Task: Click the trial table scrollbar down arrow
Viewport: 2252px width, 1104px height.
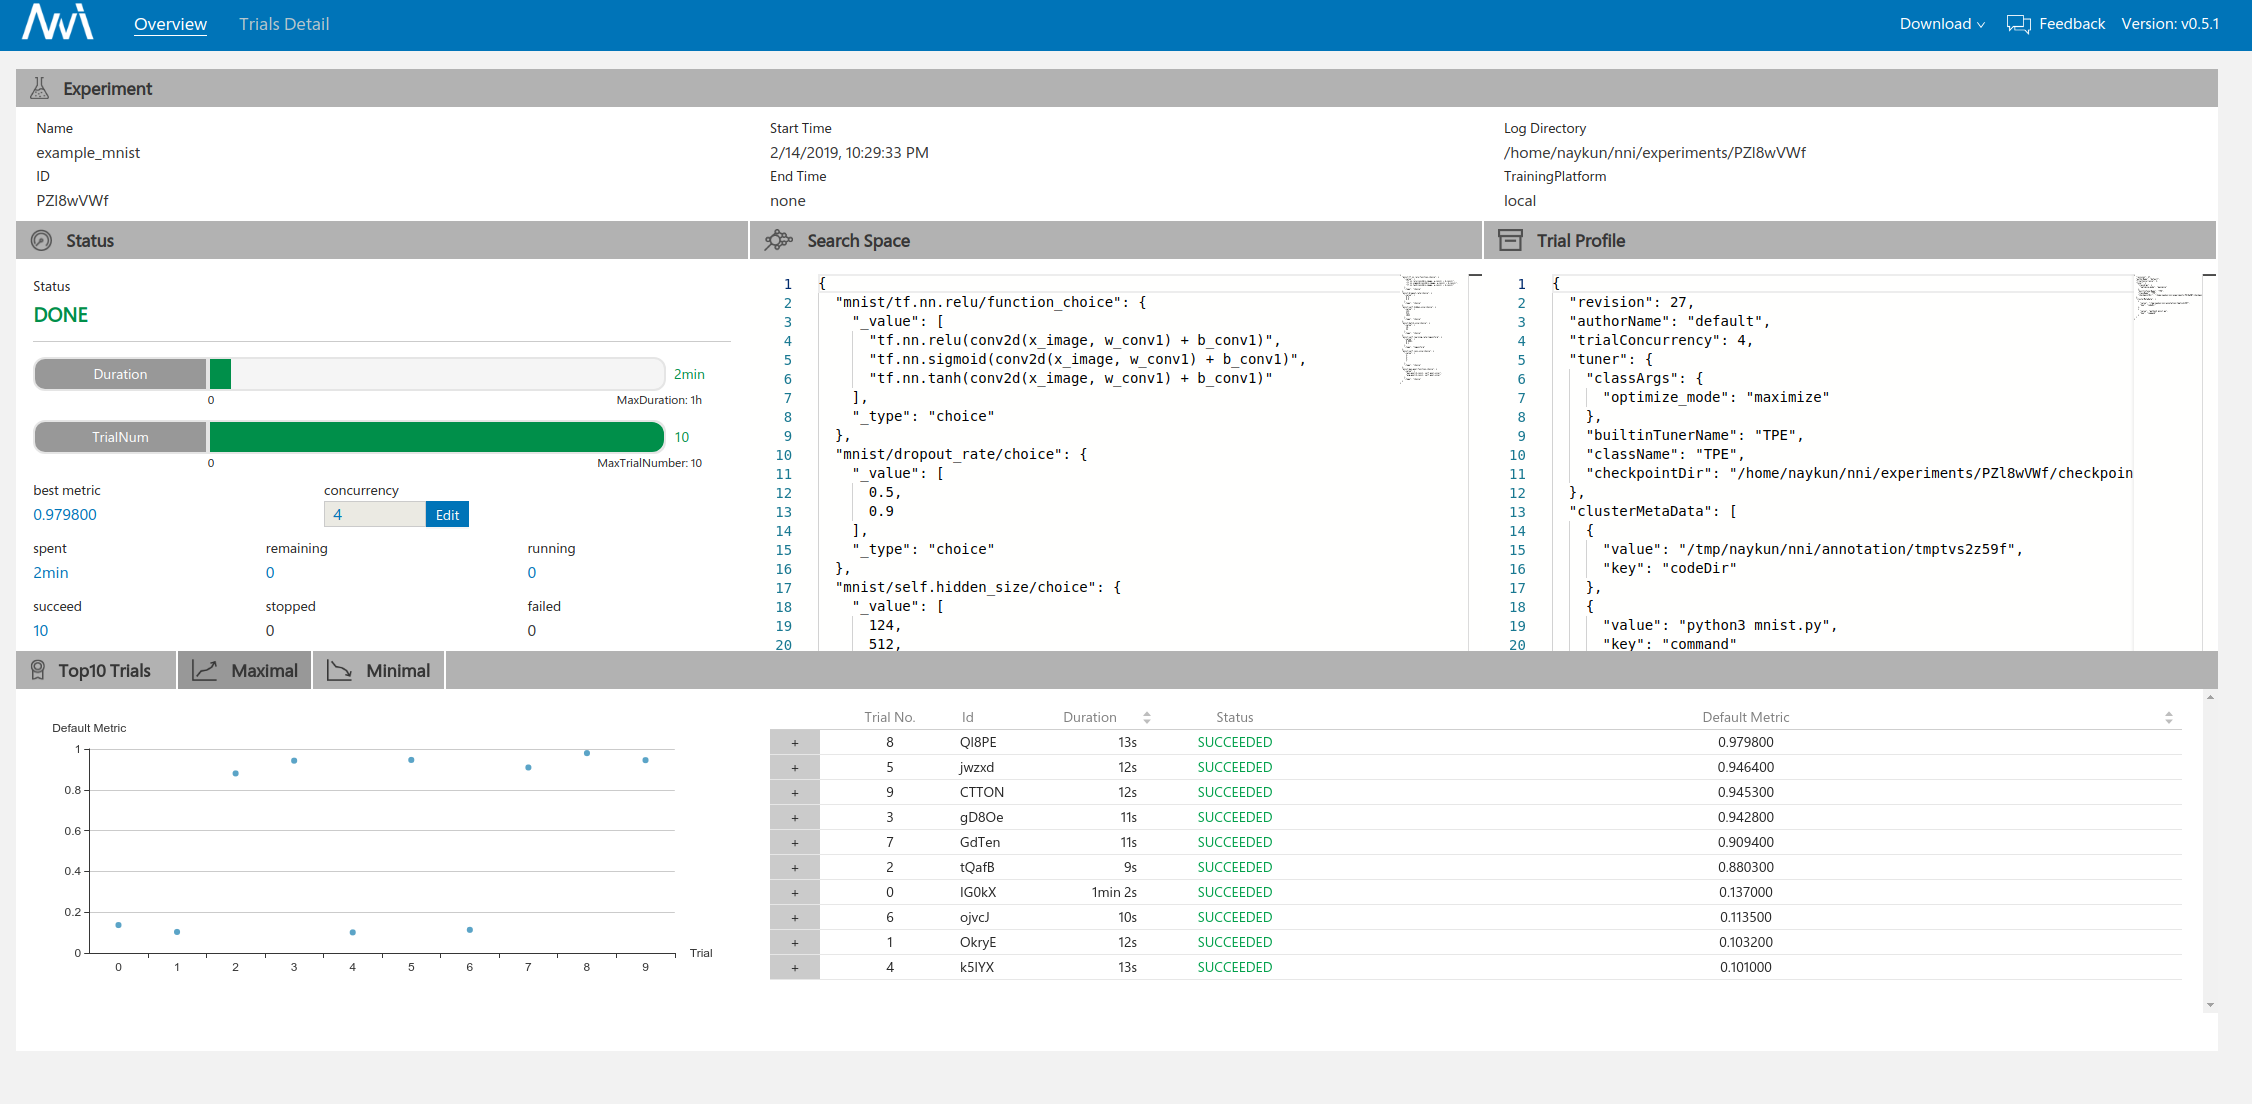Action: click(2210, 1005)
